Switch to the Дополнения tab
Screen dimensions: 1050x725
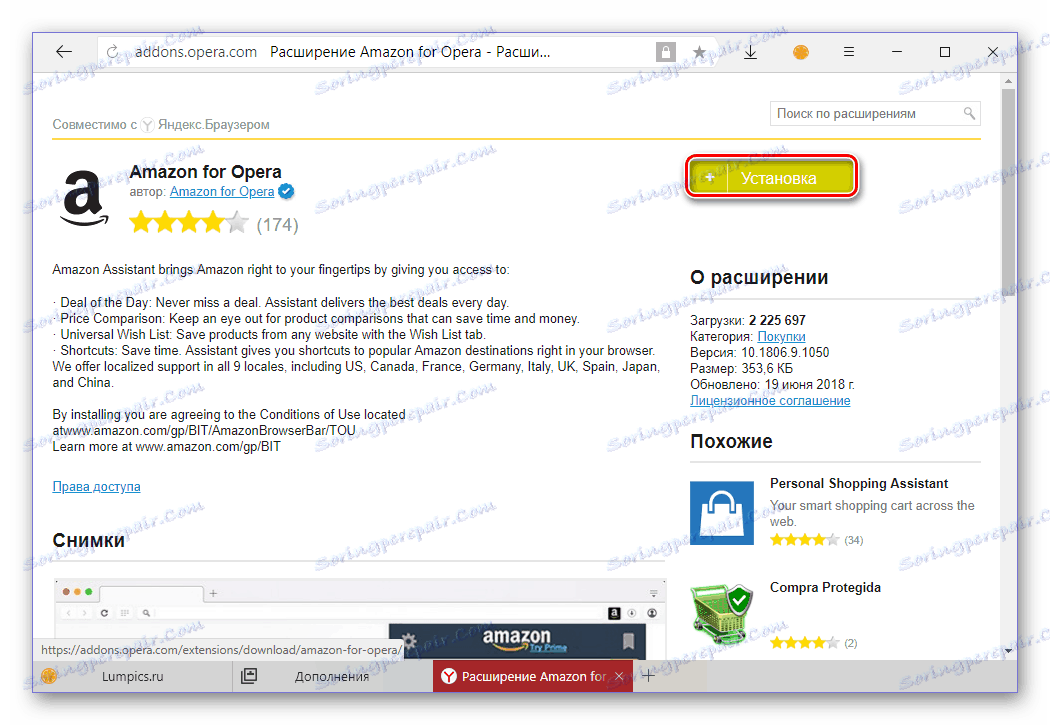click(332, 676)
